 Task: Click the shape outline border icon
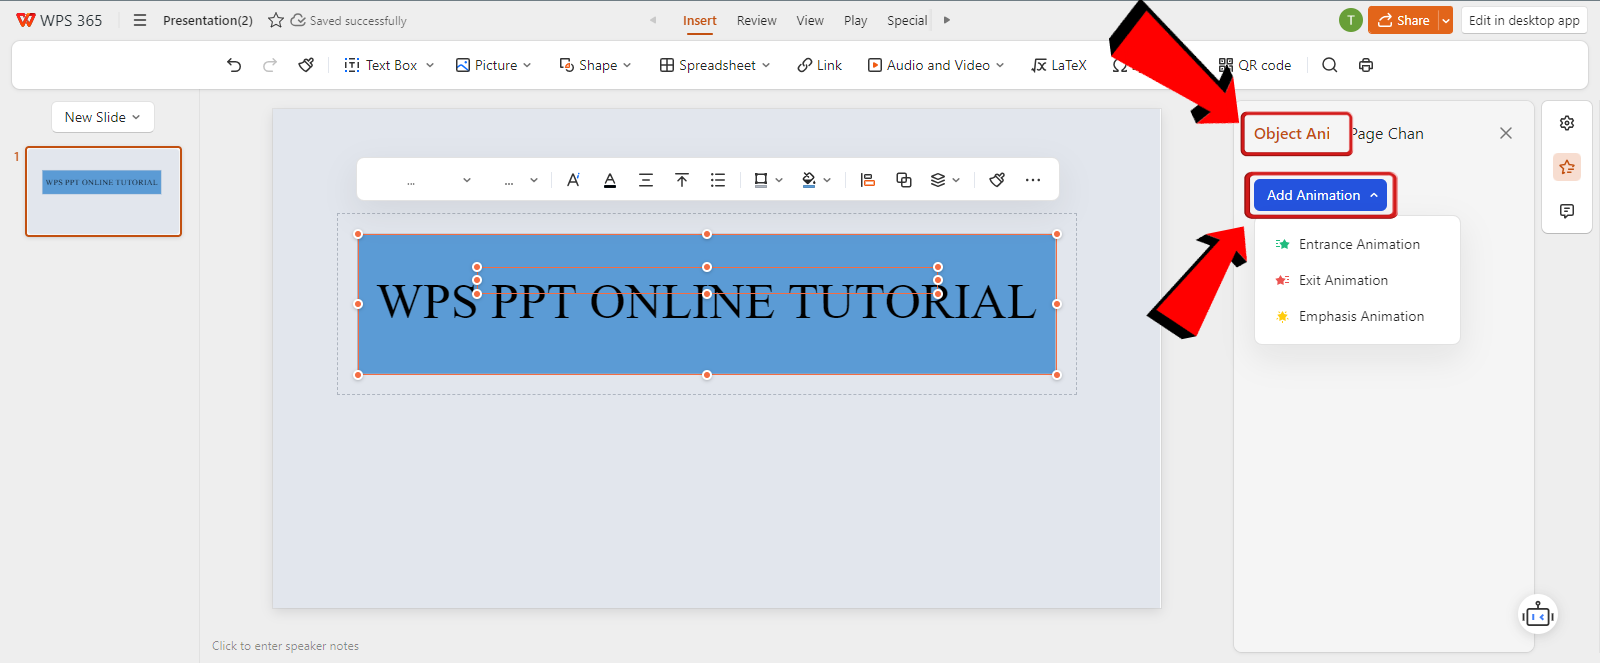[x=761, y=180]
